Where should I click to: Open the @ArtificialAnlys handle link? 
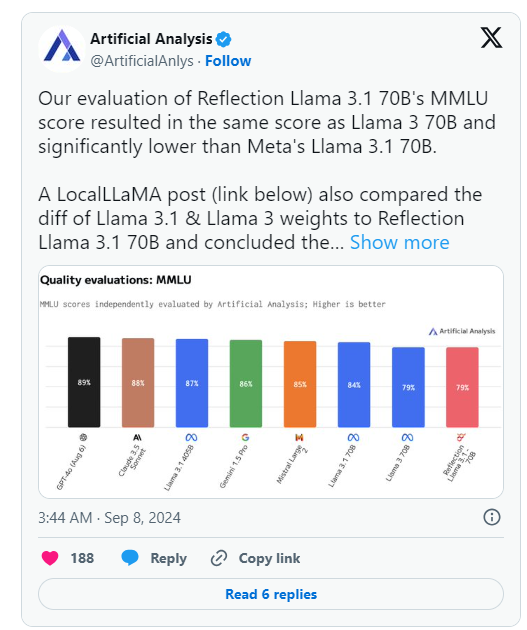[x=142, y=61]
